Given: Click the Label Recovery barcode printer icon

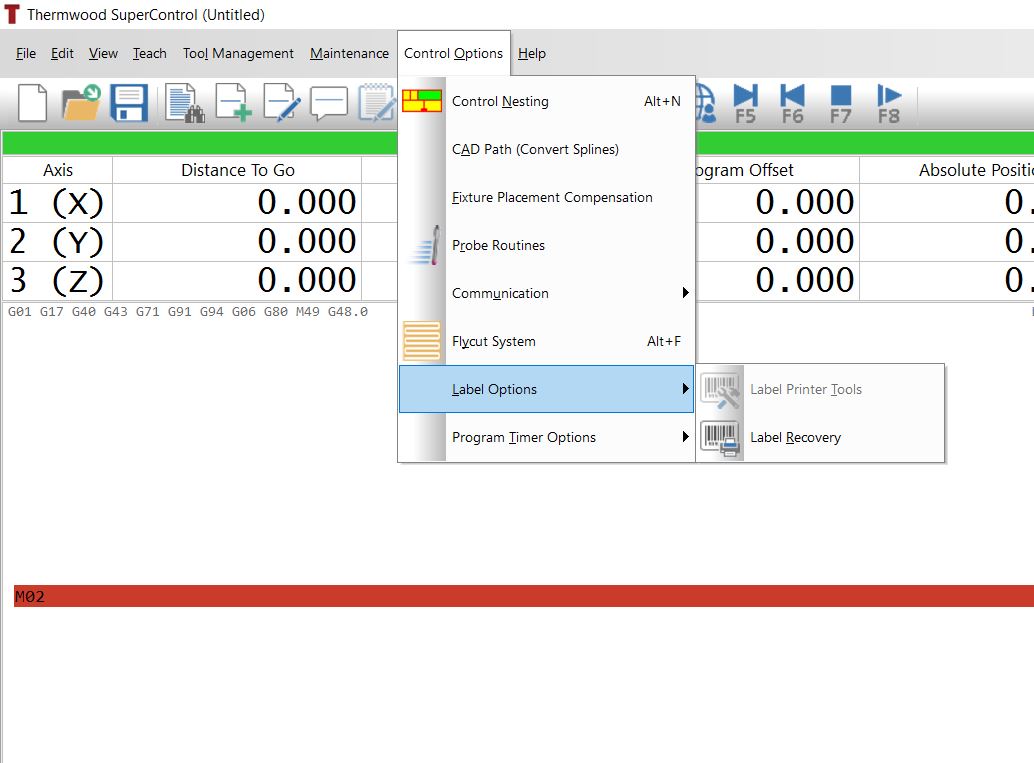Looking at the screenshot, I should point(720,438).
